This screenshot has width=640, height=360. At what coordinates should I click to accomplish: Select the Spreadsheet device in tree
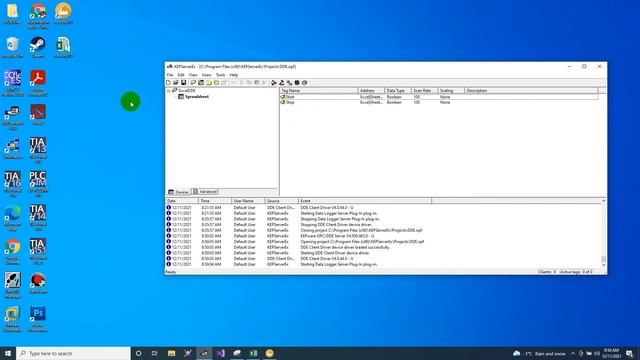(x=193, y=97)
